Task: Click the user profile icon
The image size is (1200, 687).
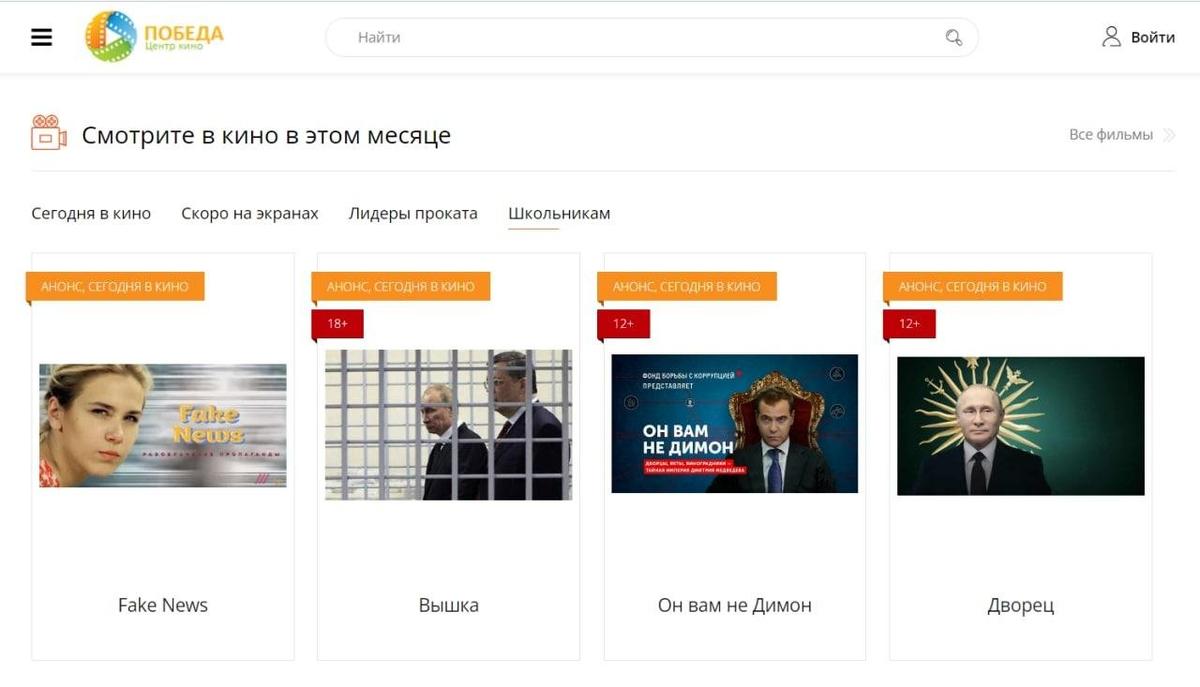Action: (x=1111, y=37)
